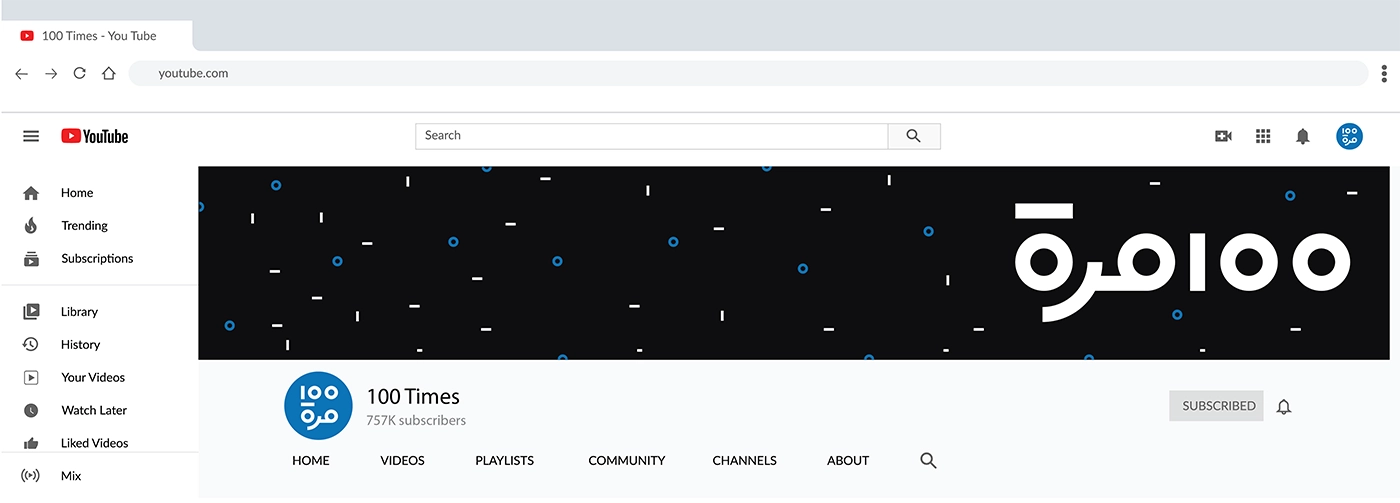Switch to the PLAYLISTS tab

(504, 461)
